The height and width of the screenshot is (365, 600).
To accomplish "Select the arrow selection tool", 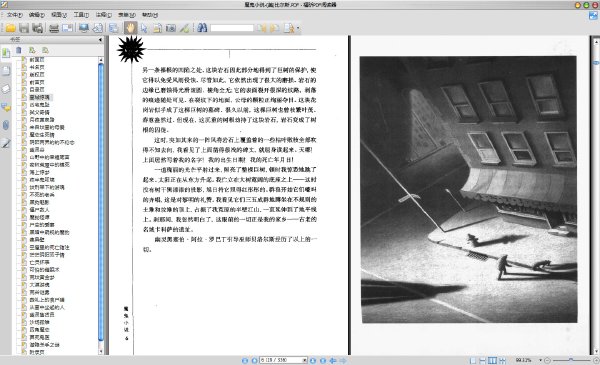I will (x=144, y=28).
